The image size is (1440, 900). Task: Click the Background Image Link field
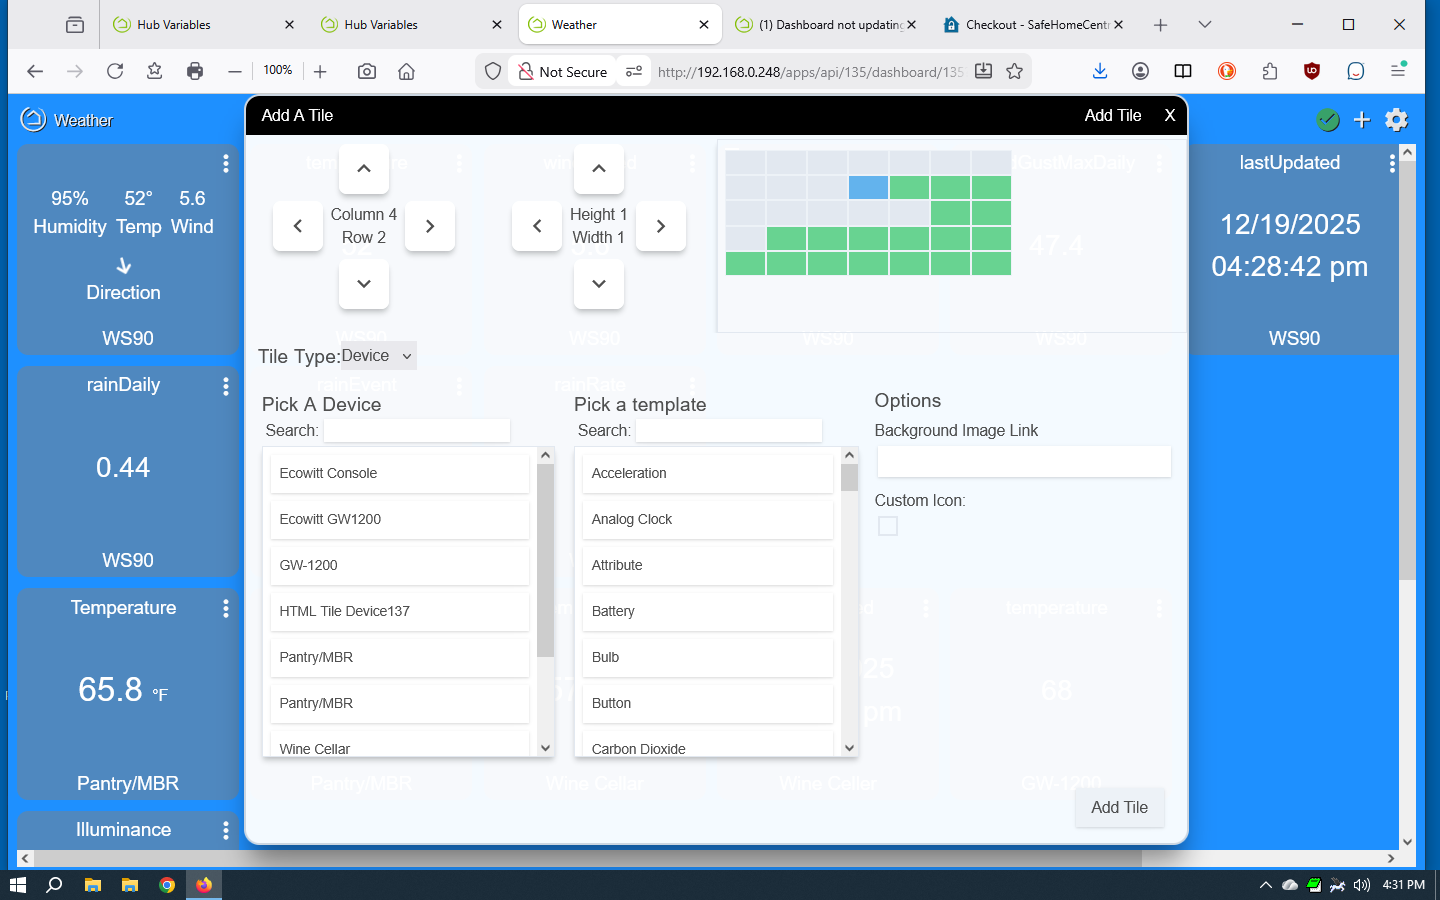[x=1023, y=461]
